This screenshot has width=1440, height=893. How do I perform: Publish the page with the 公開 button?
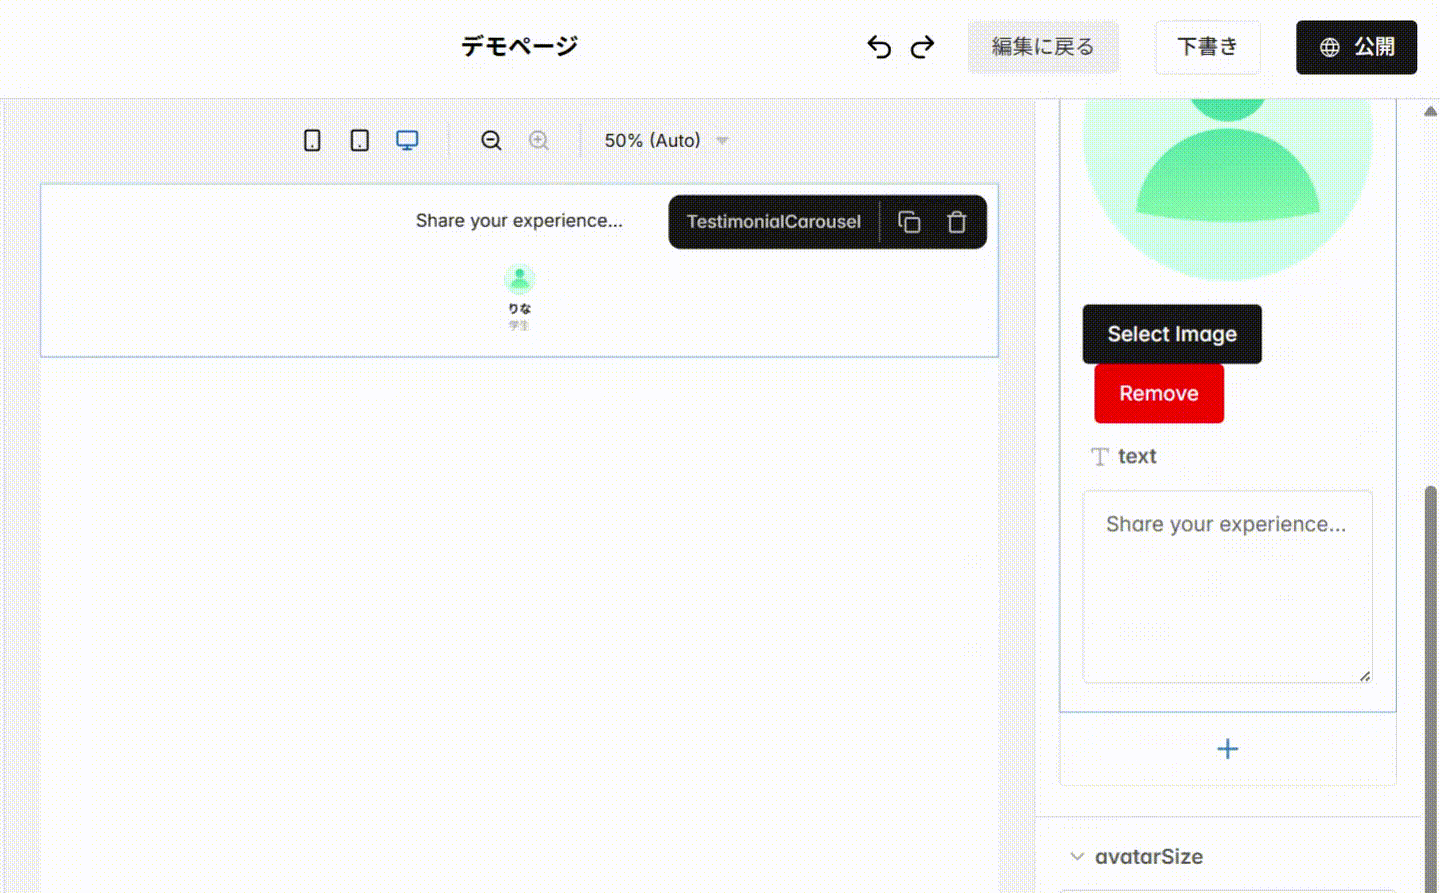pyautogui.click(x=1356, y=46)
